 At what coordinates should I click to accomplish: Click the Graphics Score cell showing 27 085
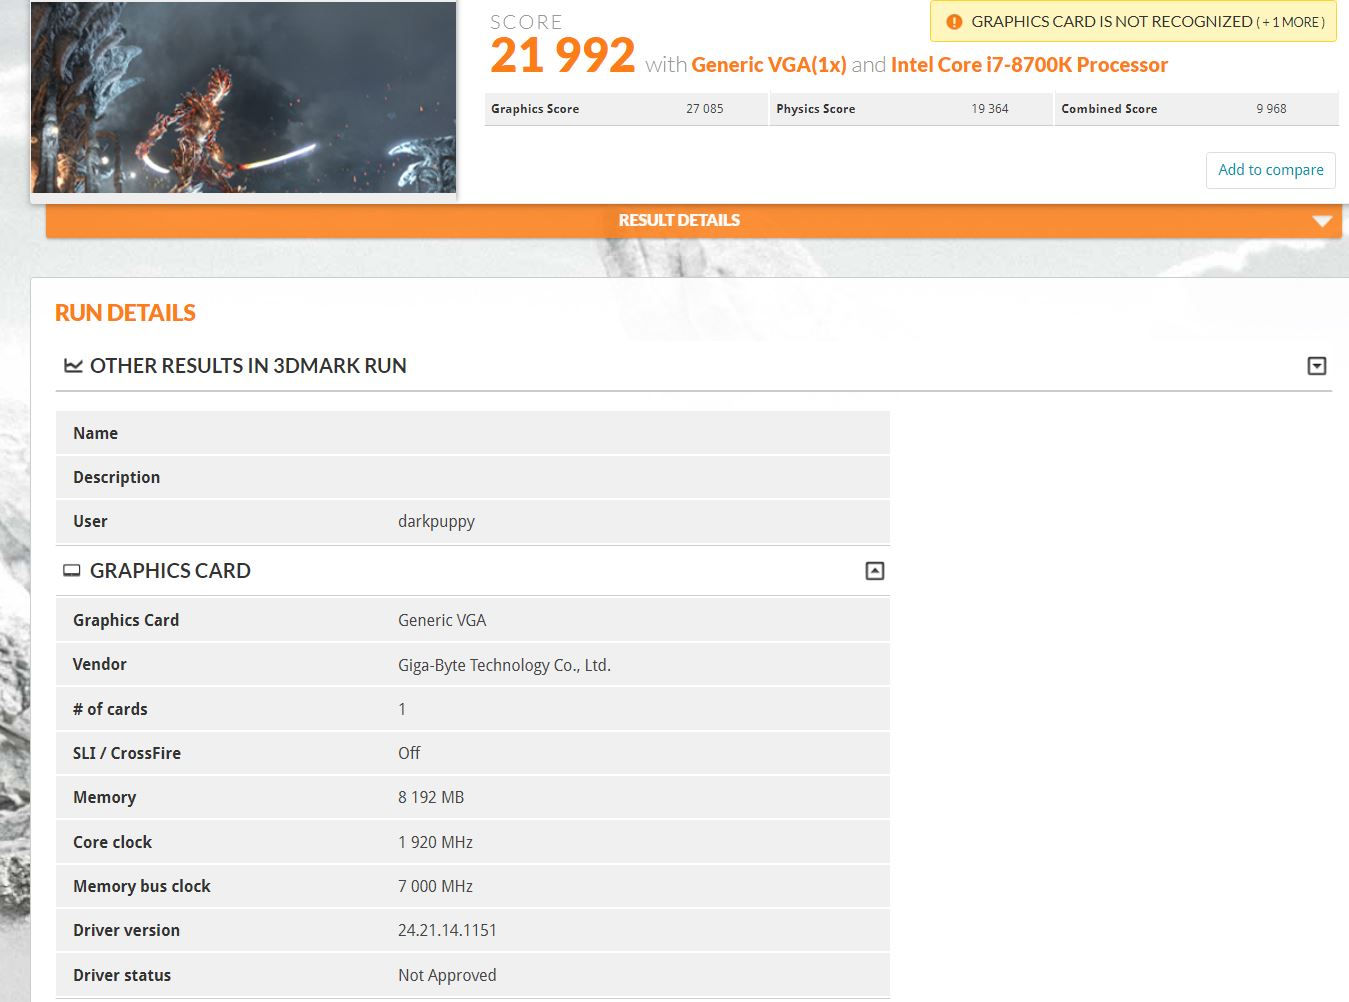point(626,109)
